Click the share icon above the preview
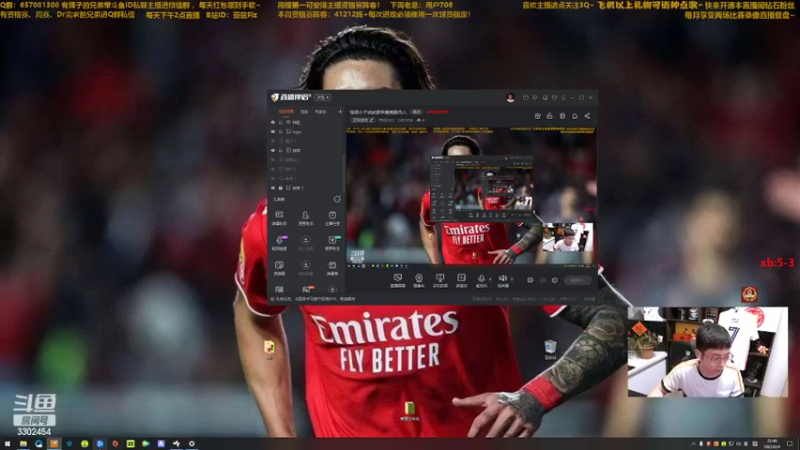 (587, 116)
